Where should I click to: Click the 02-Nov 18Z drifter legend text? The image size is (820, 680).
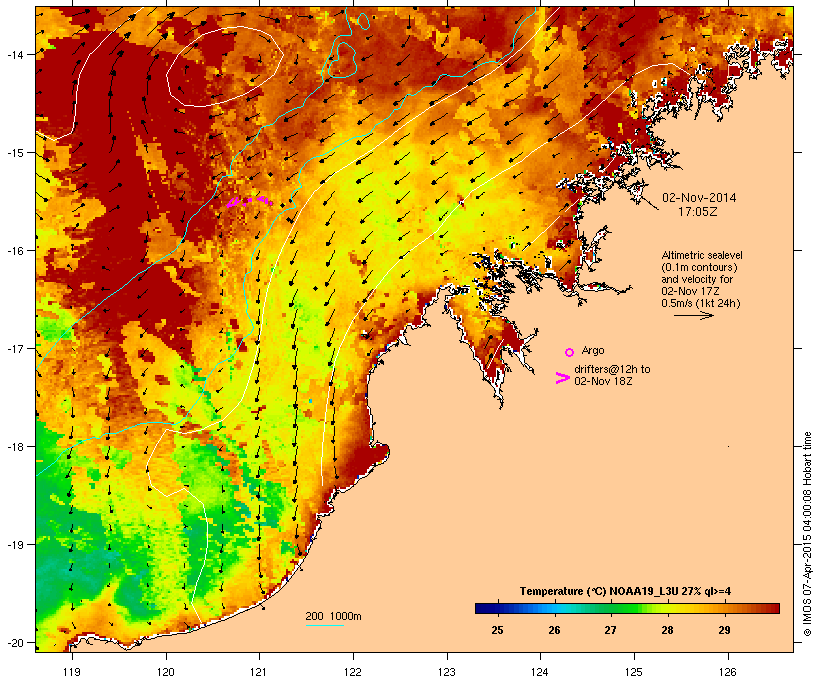603,381
